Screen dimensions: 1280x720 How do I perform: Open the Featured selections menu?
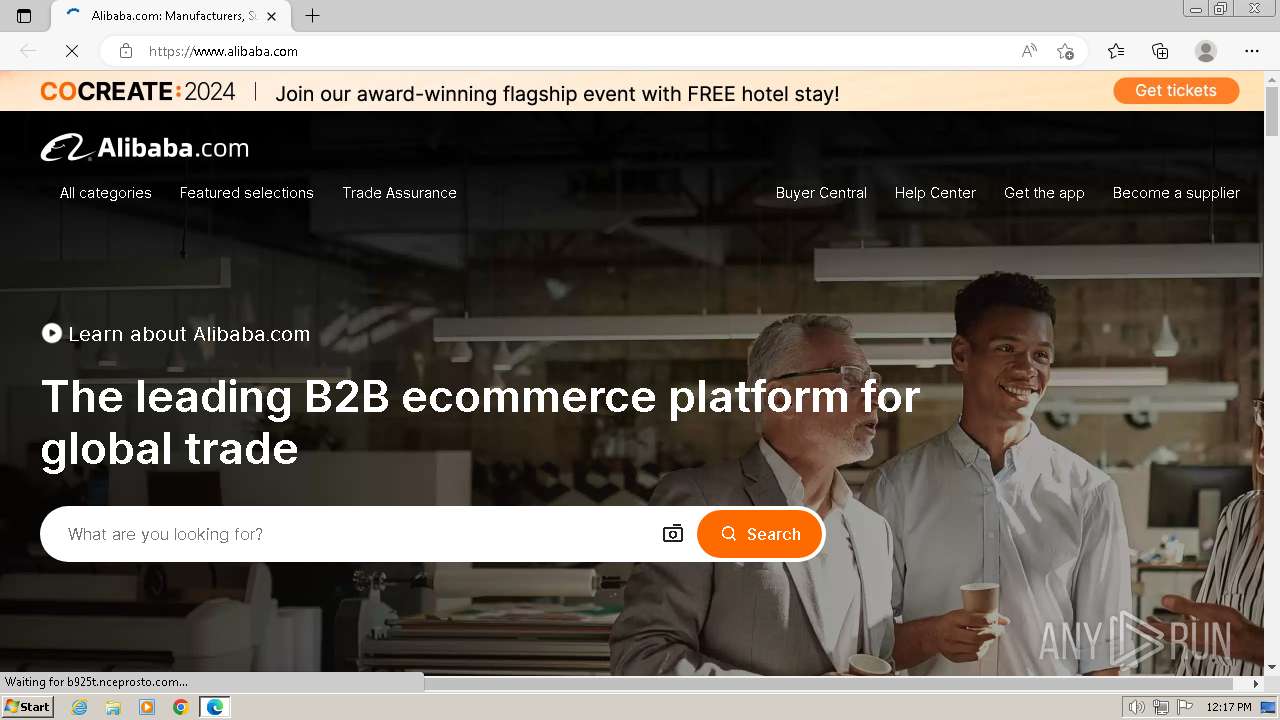point(247,193)
